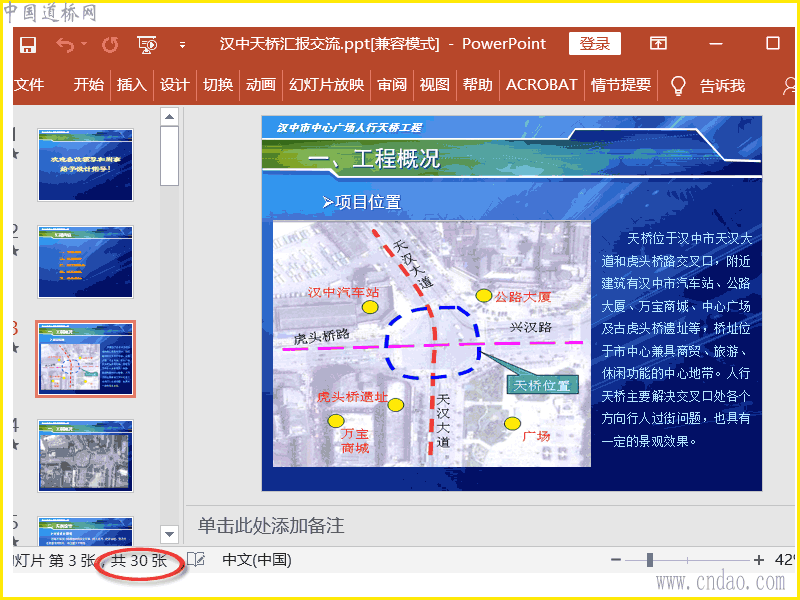Image resolution: width=800 pixels, height=600 pixels.
Task: Maximize the PowerPoint window
Action: [x=773, y=43]
